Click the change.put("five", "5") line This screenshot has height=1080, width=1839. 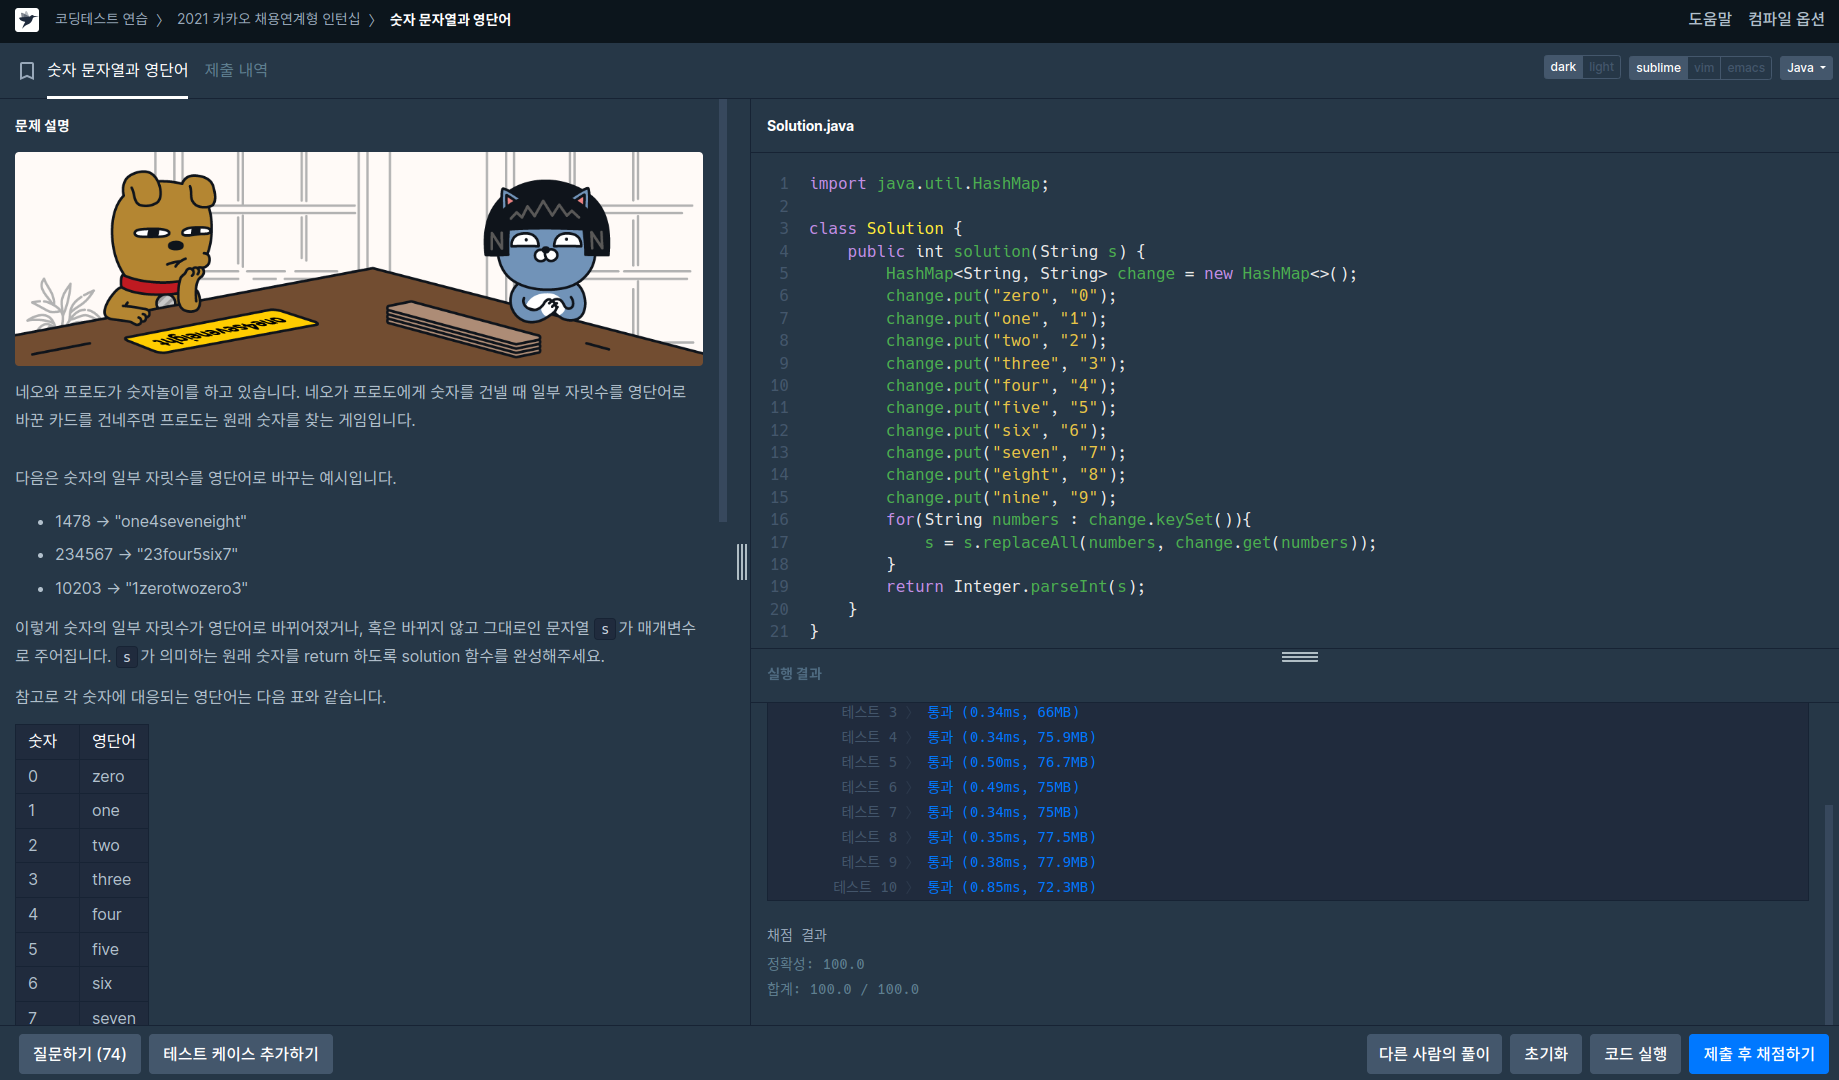(1001, 408)
